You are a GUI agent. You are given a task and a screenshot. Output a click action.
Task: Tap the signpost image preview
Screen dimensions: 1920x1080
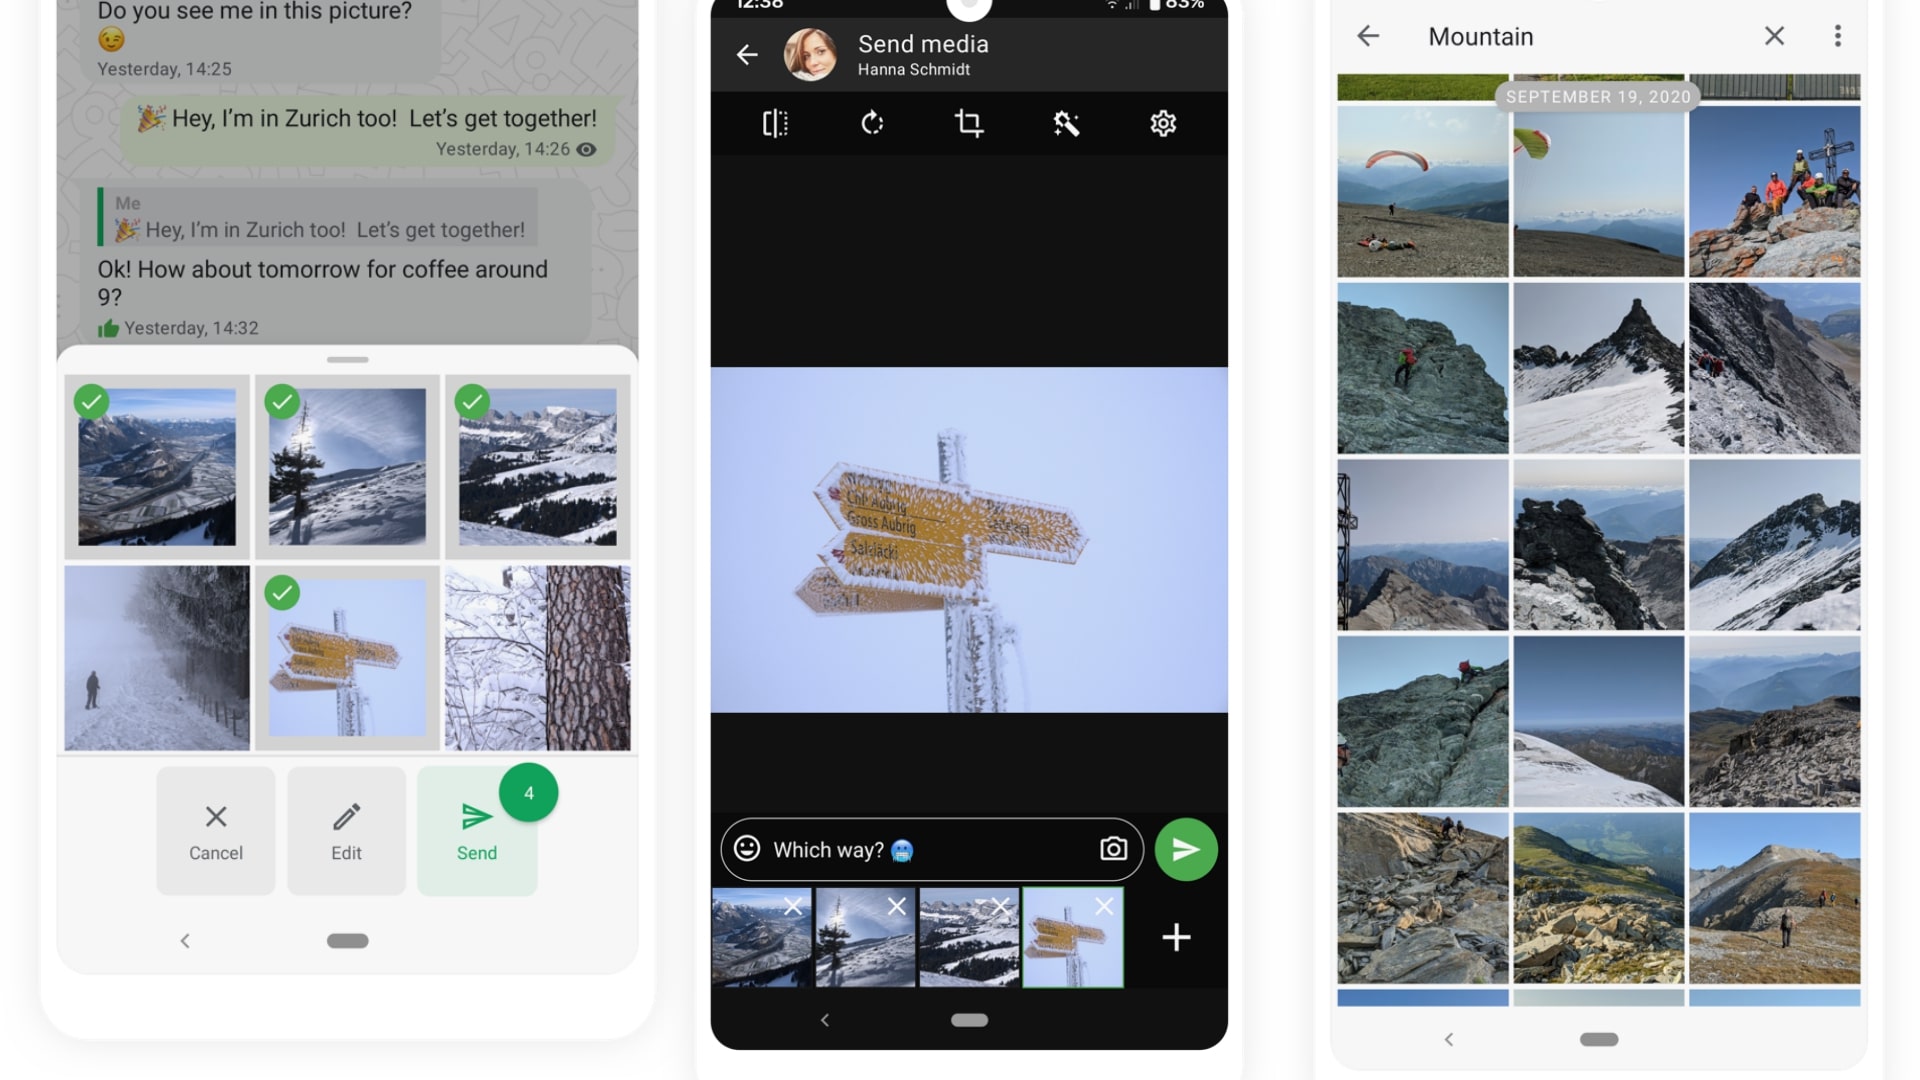tap(969, 540)
